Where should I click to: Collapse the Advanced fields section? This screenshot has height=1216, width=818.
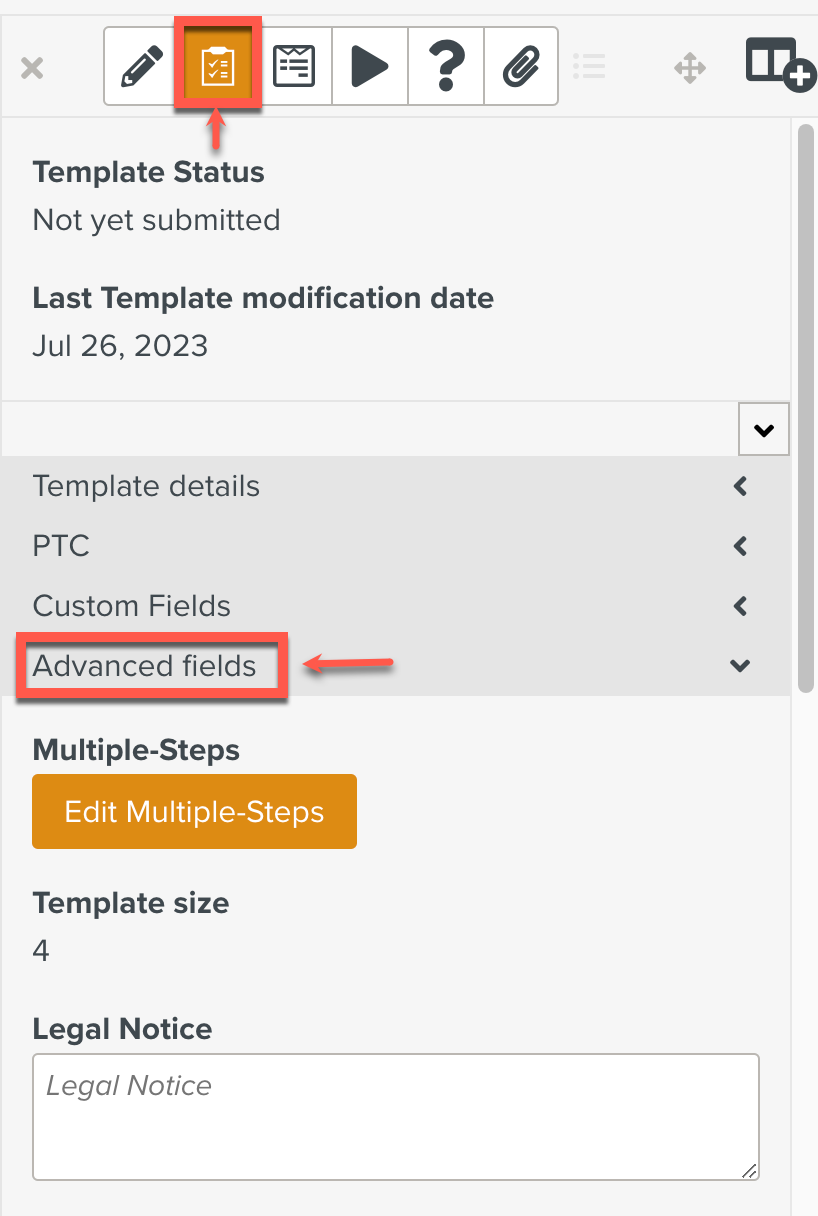coord(145,666)
